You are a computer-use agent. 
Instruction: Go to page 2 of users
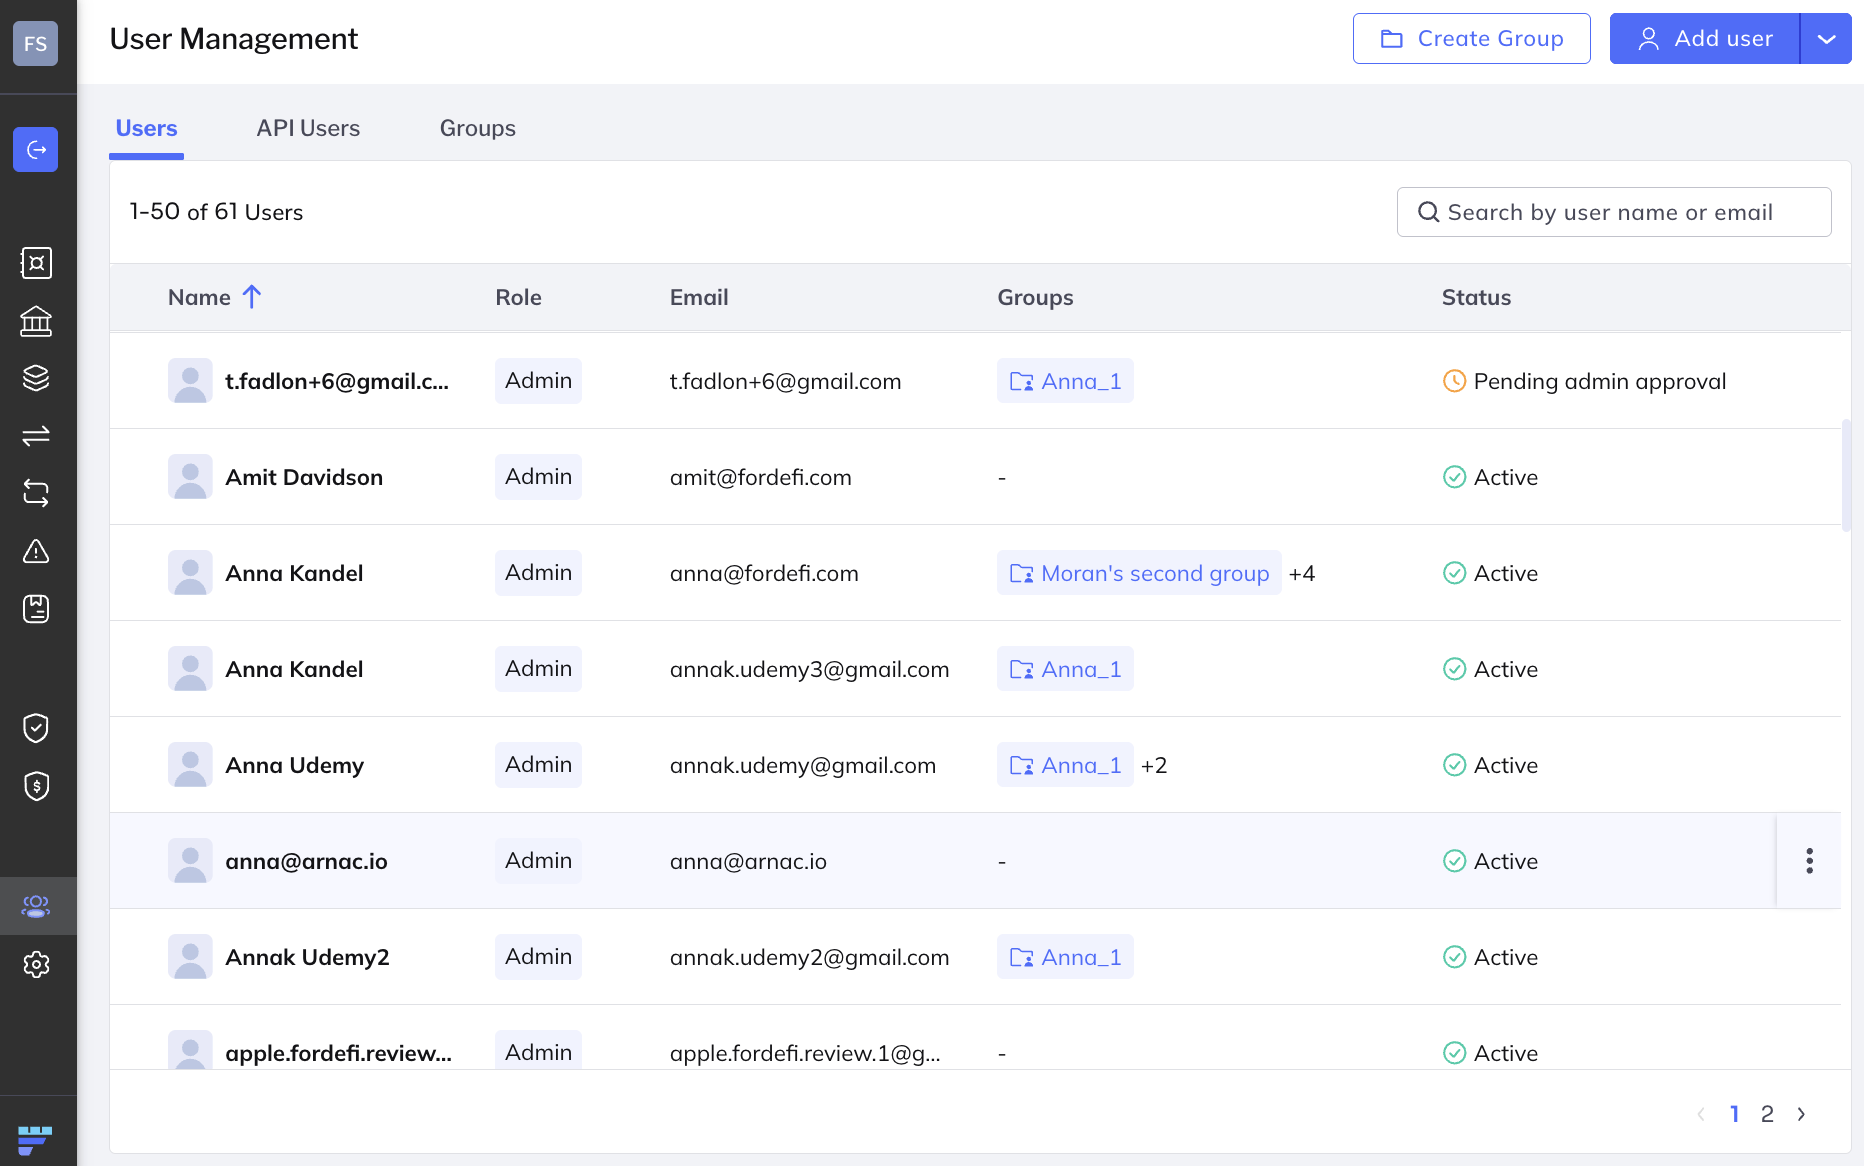[x=1767, y=1114]
